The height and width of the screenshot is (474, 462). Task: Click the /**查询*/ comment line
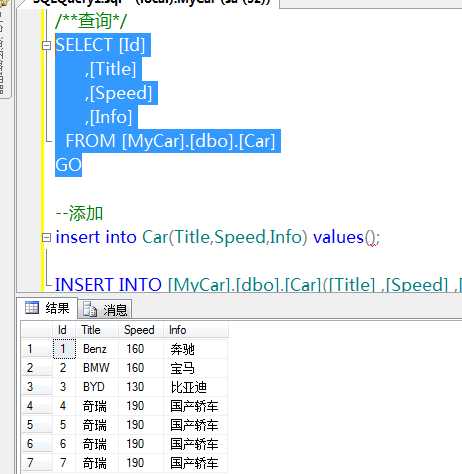91,21
